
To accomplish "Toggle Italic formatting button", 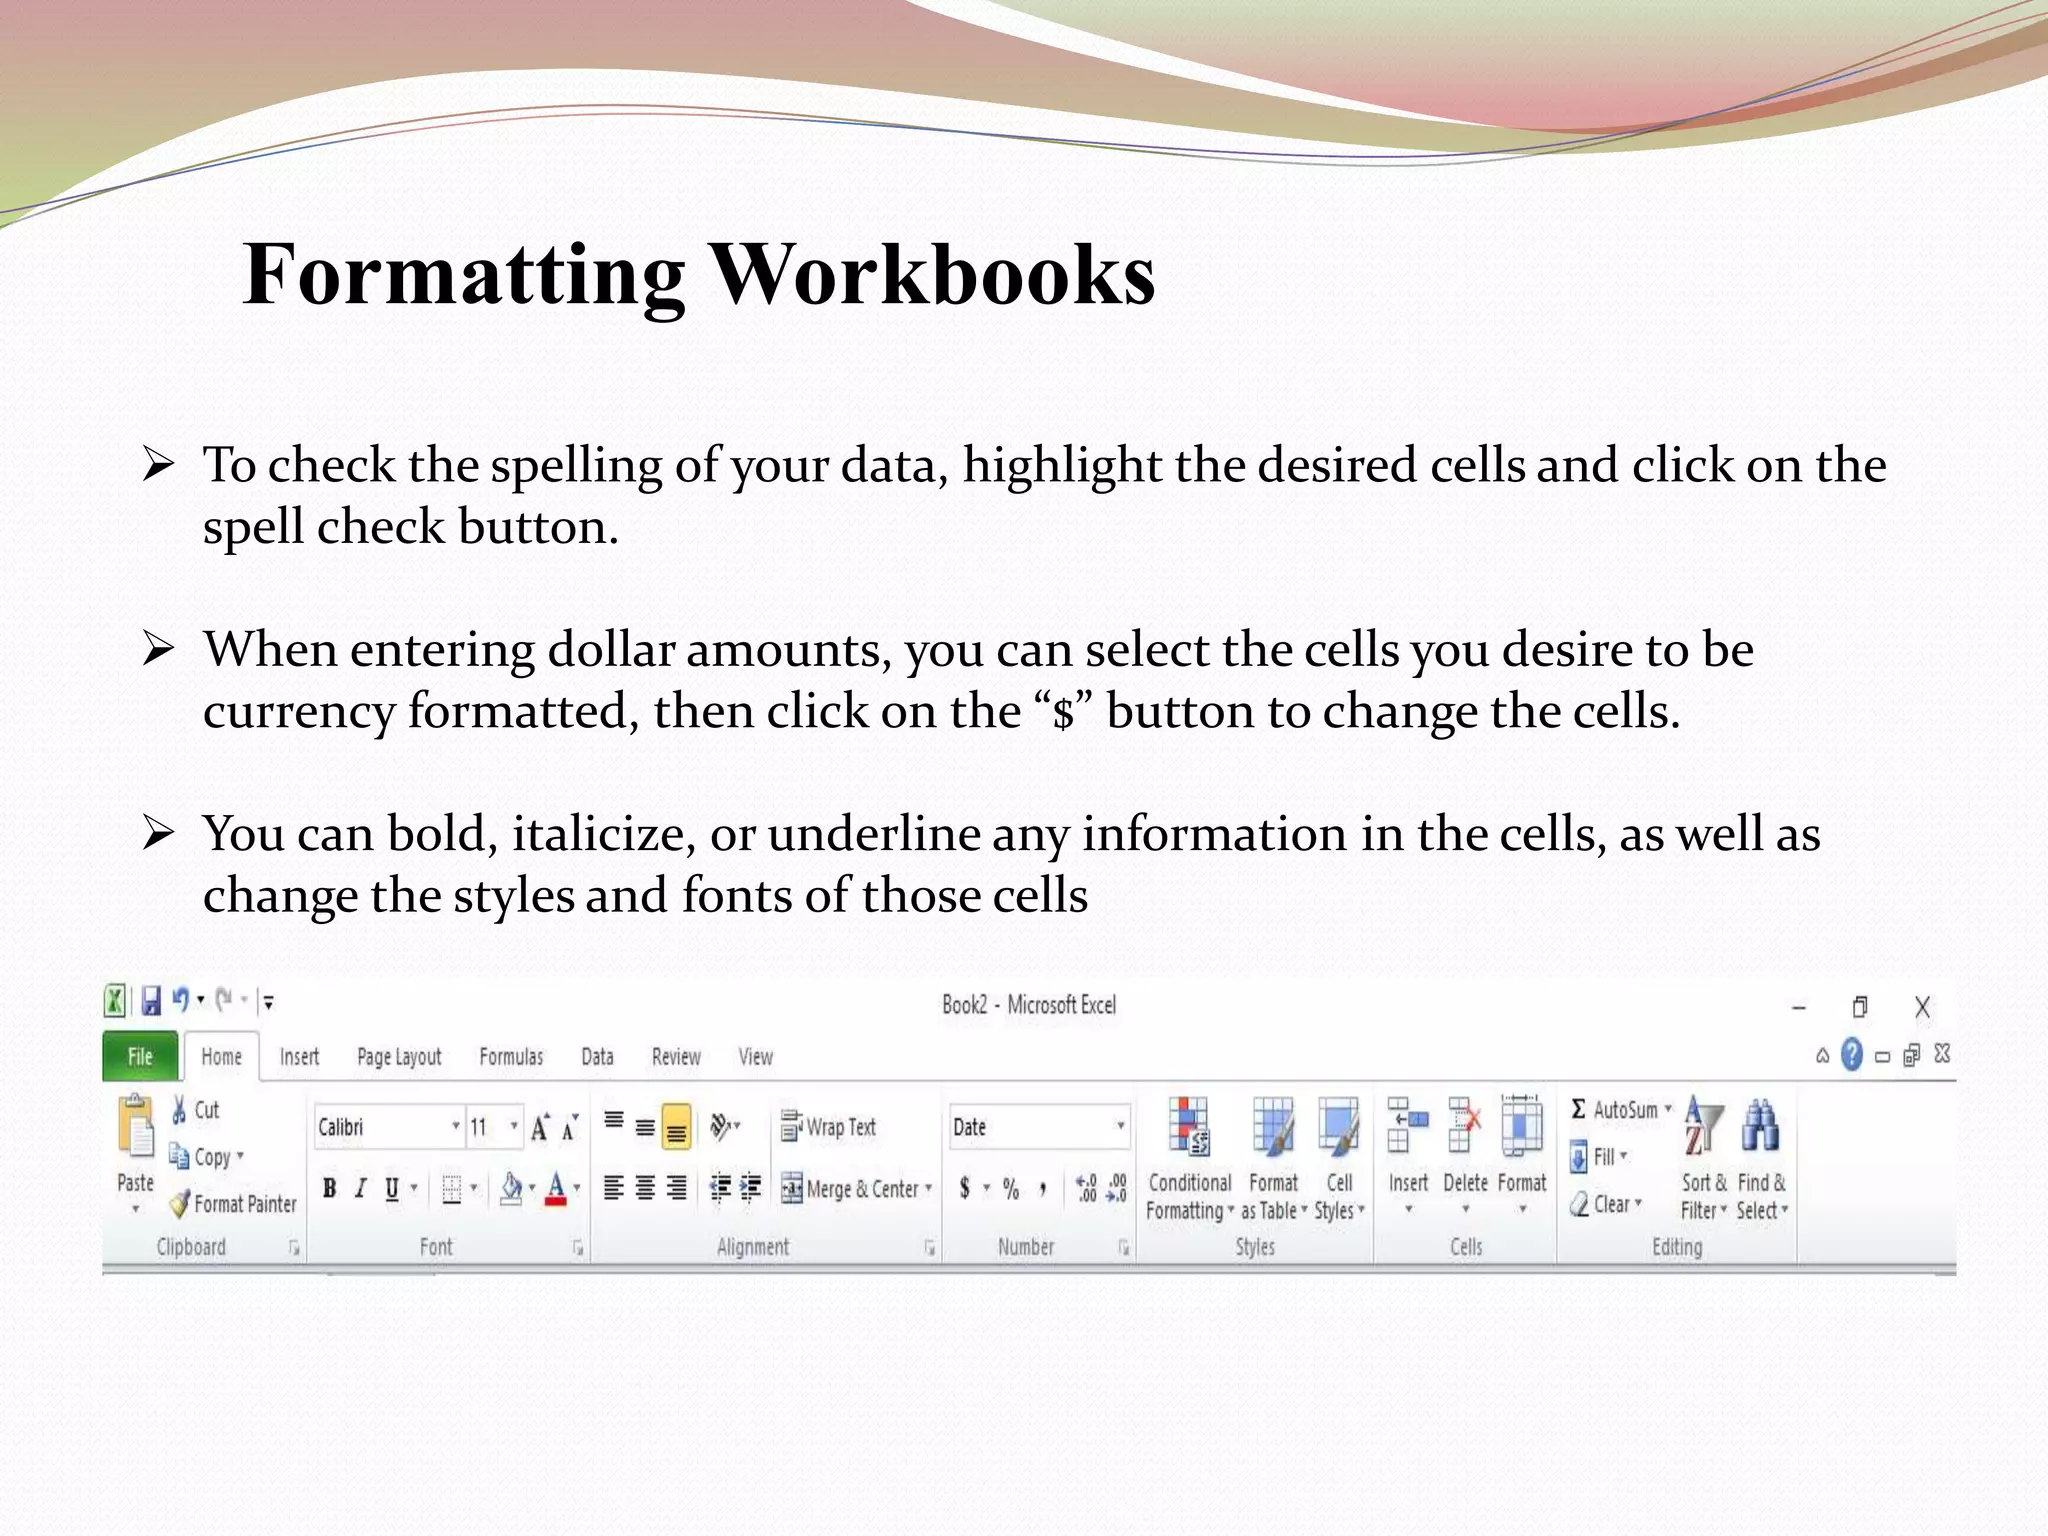I will (x=361, y=1188).
